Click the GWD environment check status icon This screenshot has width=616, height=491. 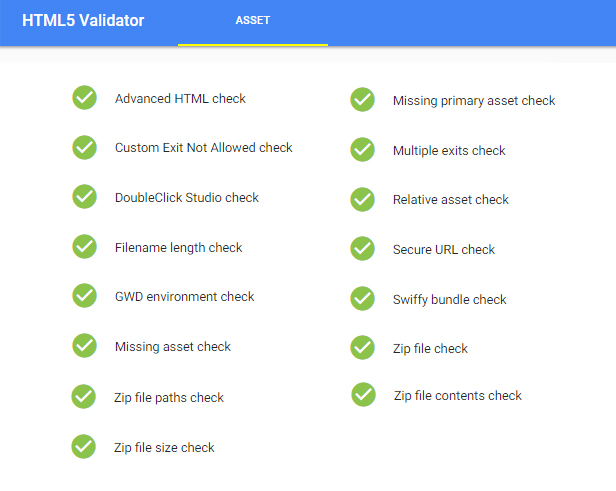tap(84, 295)
